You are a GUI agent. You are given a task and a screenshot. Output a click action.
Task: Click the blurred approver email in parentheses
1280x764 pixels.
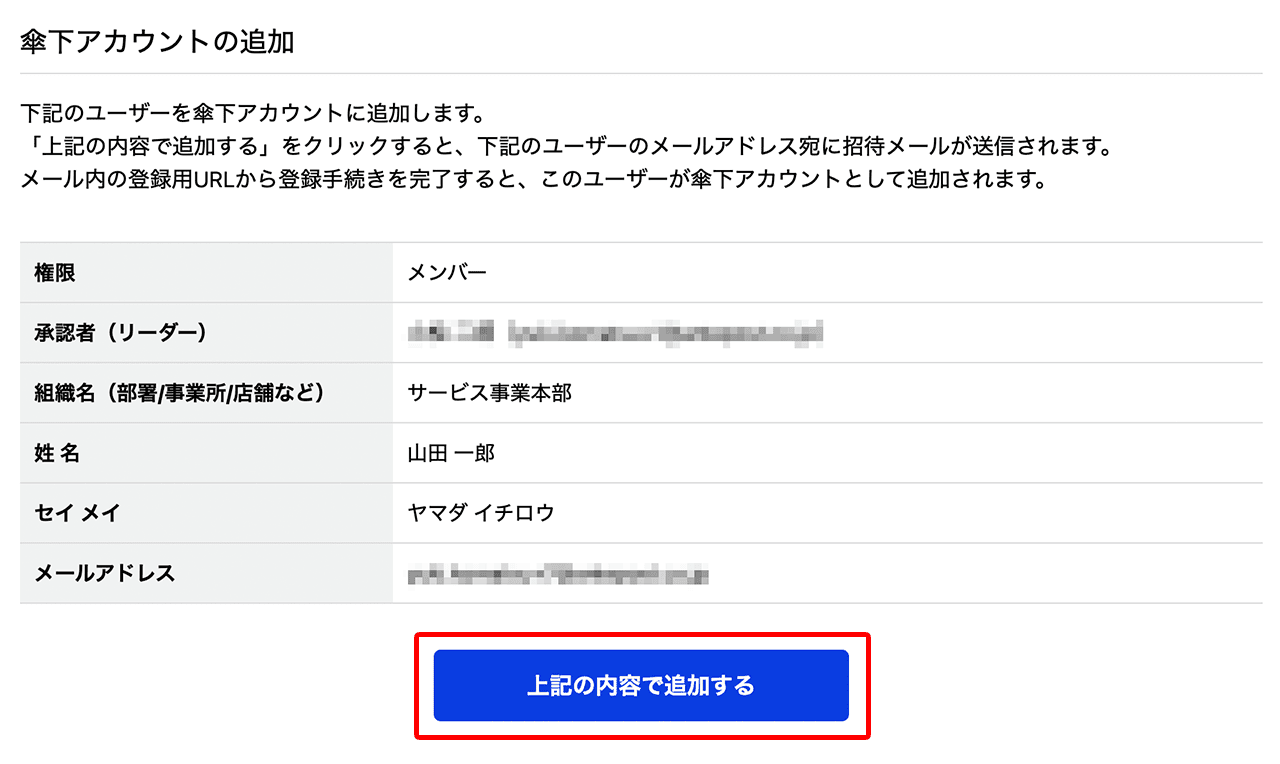tap(665, 333)
